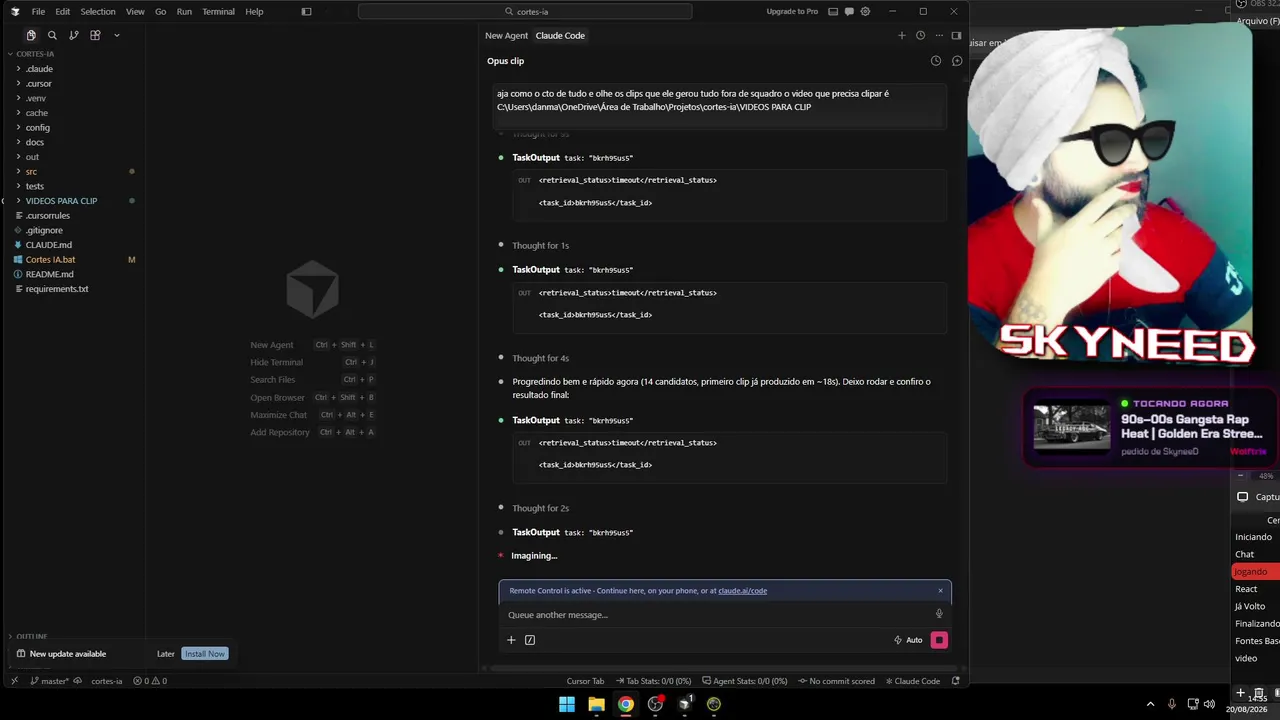The image size is (1280, 720).
Task: Open the Extensions view icon
Action: 95,35
